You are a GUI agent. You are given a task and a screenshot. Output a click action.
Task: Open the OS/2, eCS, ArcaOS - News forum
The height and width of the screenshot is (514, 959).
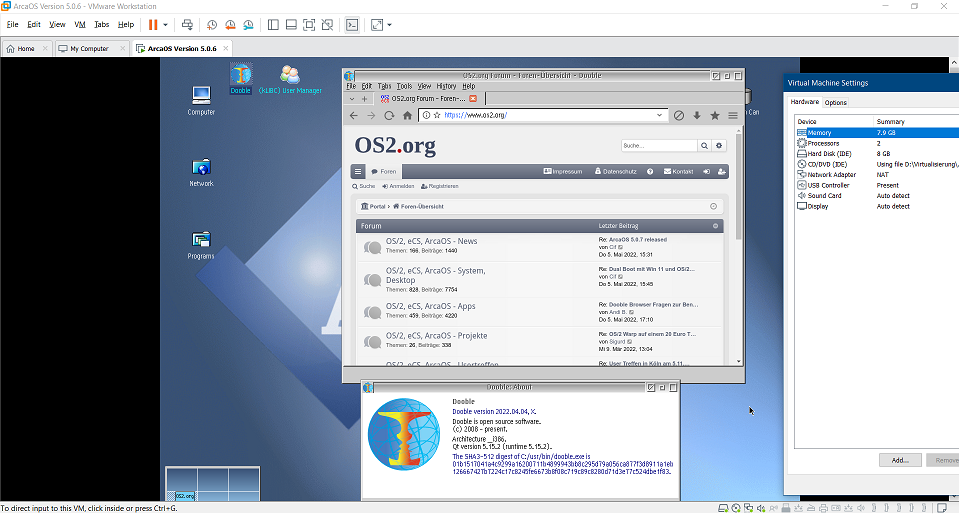pos(431,241)
